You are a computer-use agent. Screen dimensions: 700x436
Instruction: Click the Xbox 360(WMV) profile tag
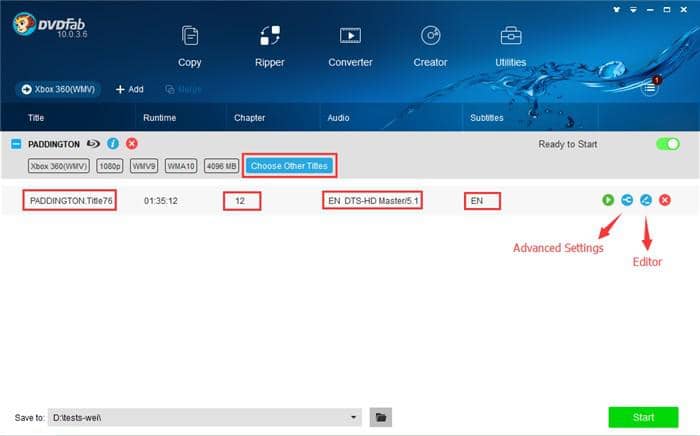(59, 166)
